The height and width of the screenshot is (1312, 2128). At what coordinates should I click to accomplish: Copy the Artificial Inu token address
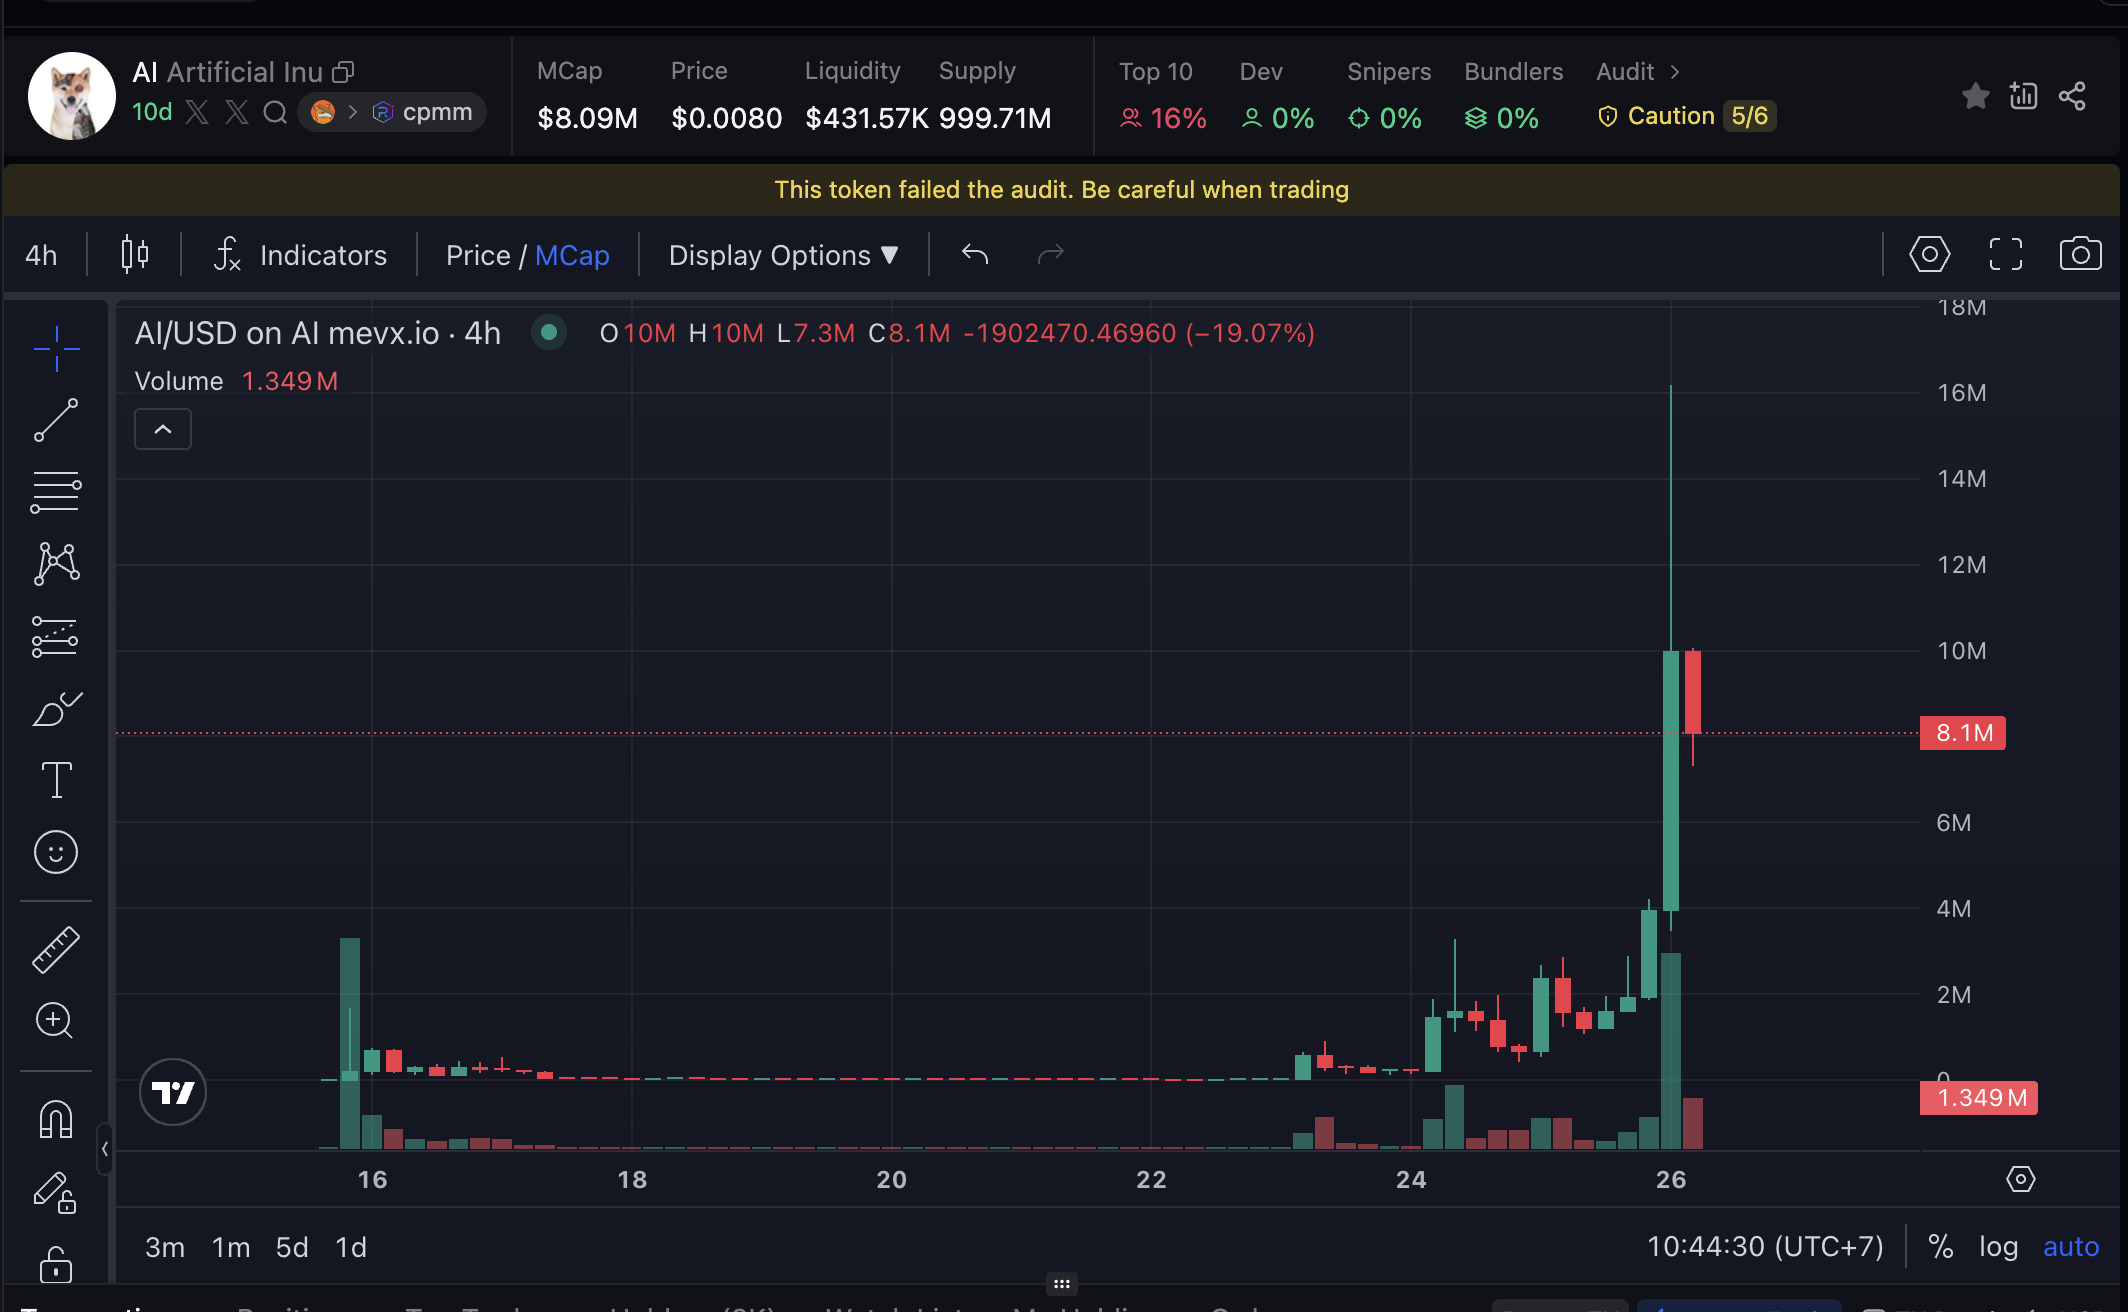tap(343, 72)
